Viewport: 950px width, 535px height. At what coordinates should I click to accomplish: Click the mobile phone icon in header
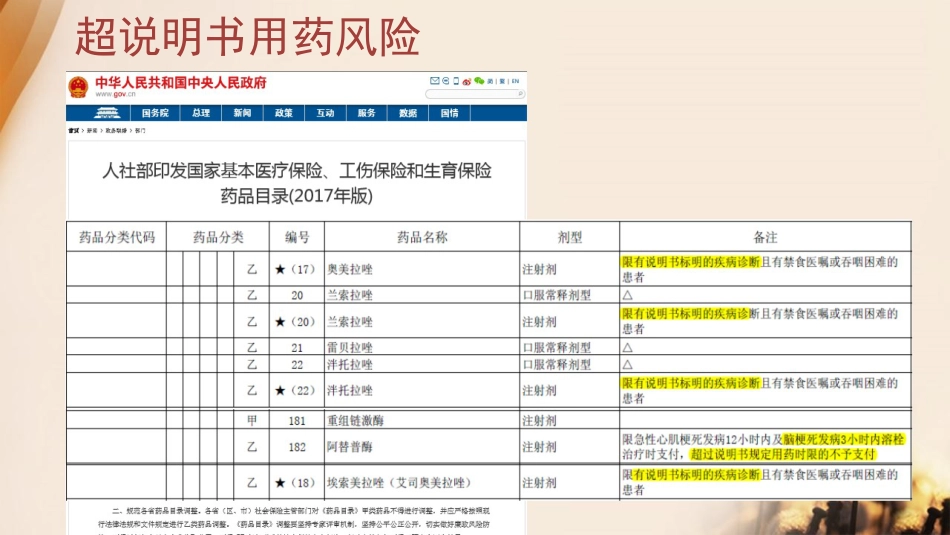tap(456, 81)
